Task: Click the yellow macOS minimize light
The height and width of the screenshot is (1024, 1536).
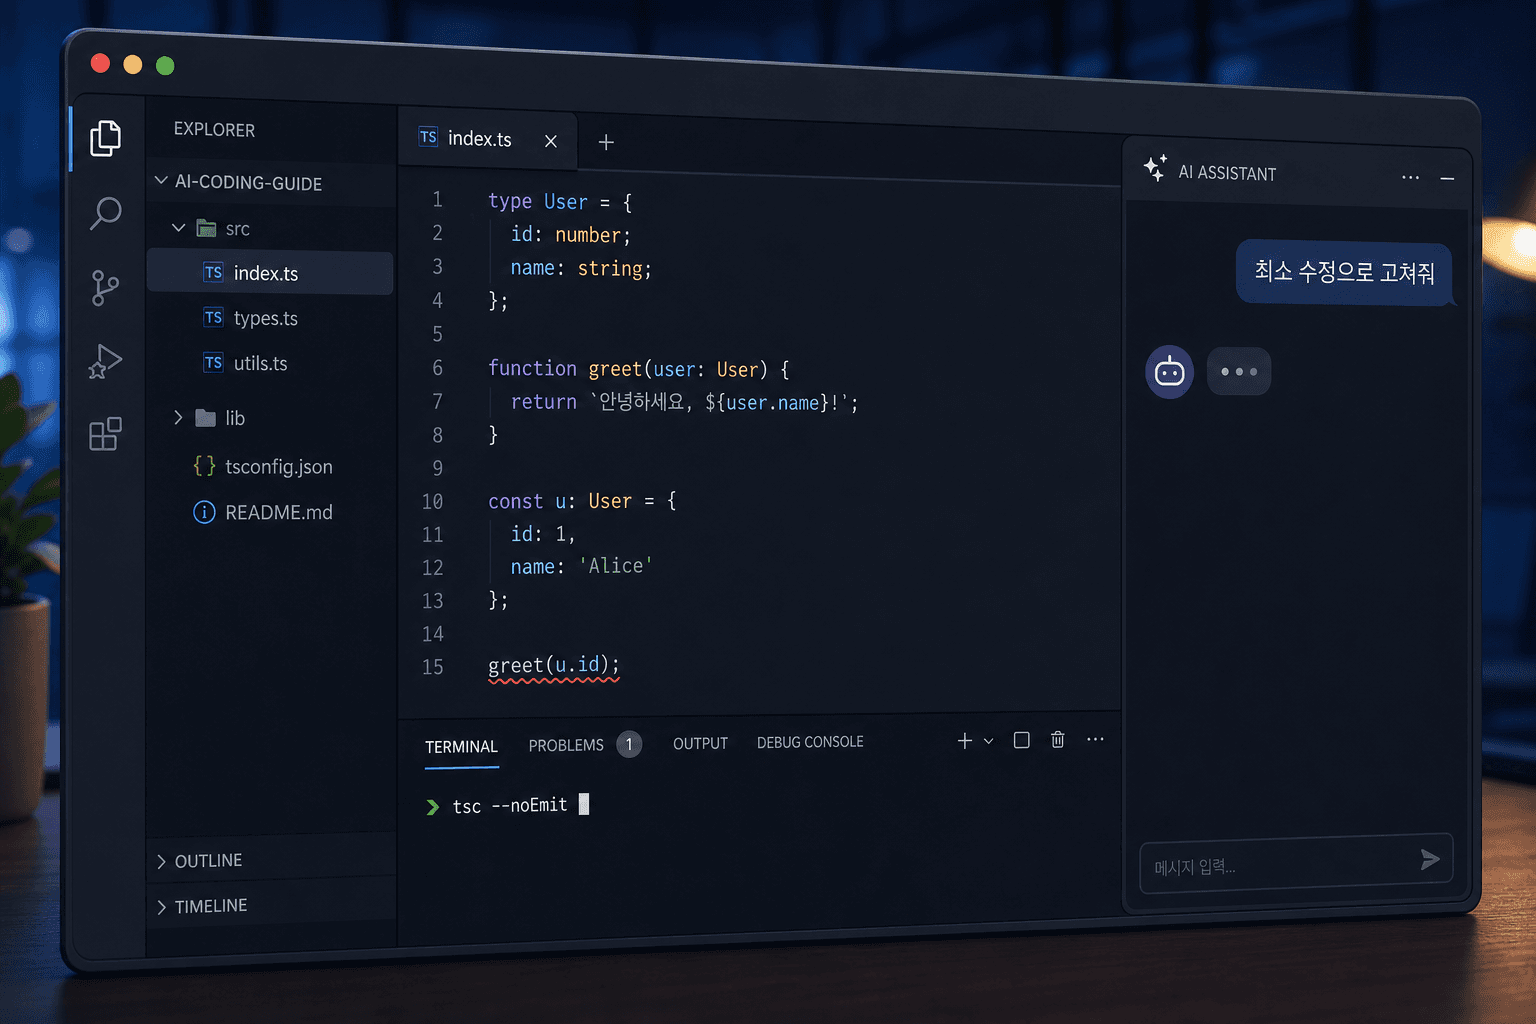Action: (x=133, y=64)
